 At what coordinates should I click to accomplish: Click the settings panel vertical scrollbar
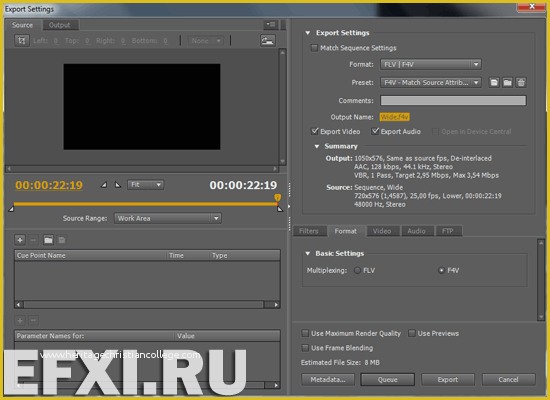tap(541, 279)
